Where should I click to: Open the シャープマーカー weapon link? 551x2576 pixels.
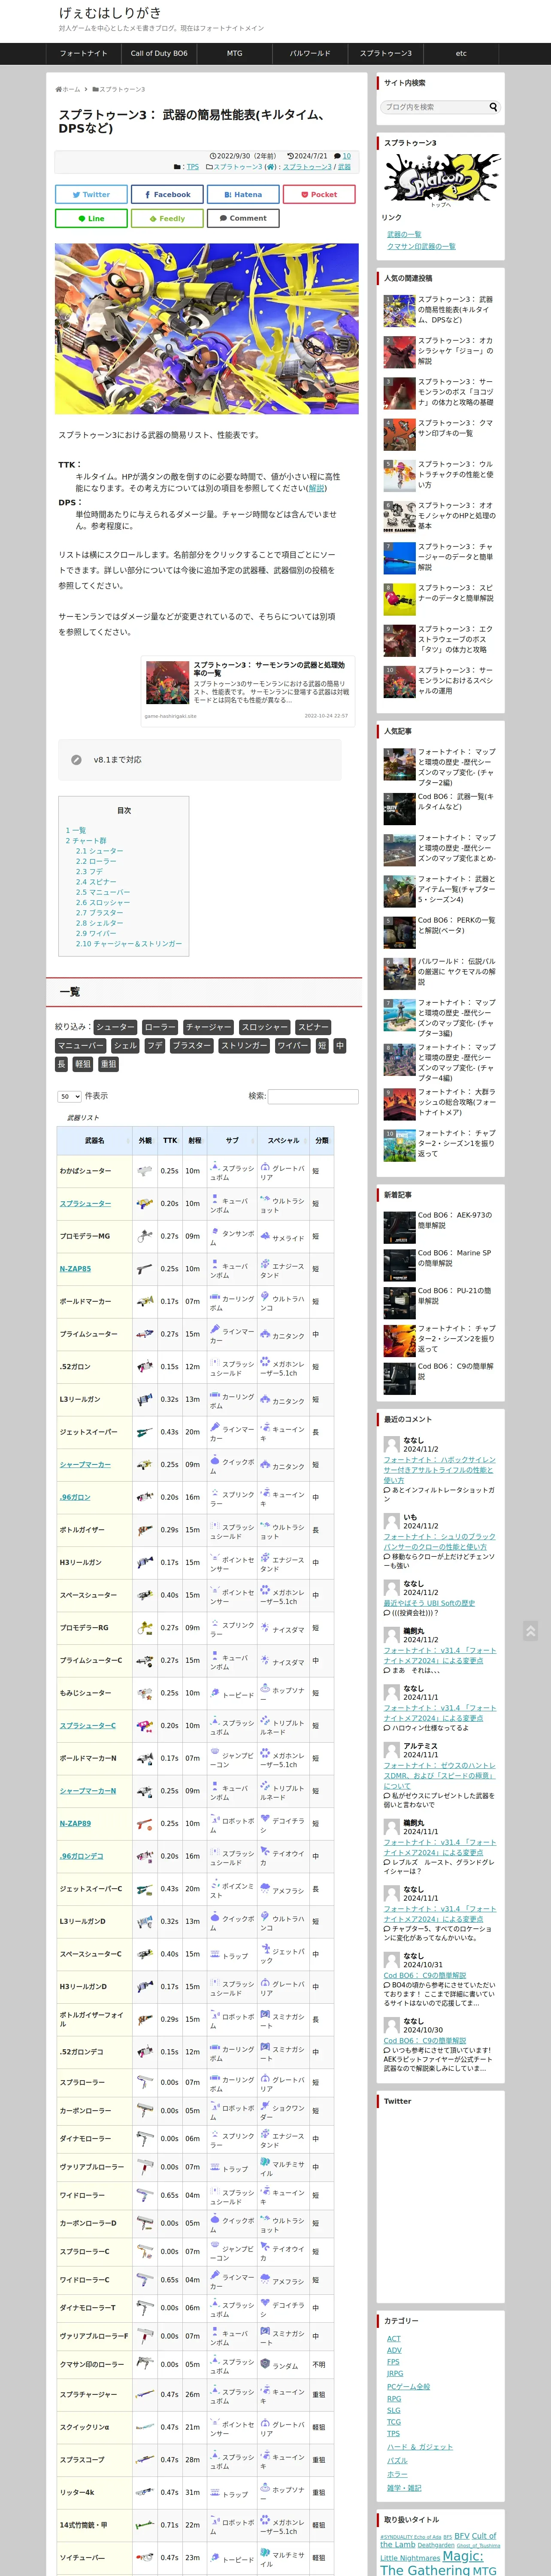tap(85, 1464)
